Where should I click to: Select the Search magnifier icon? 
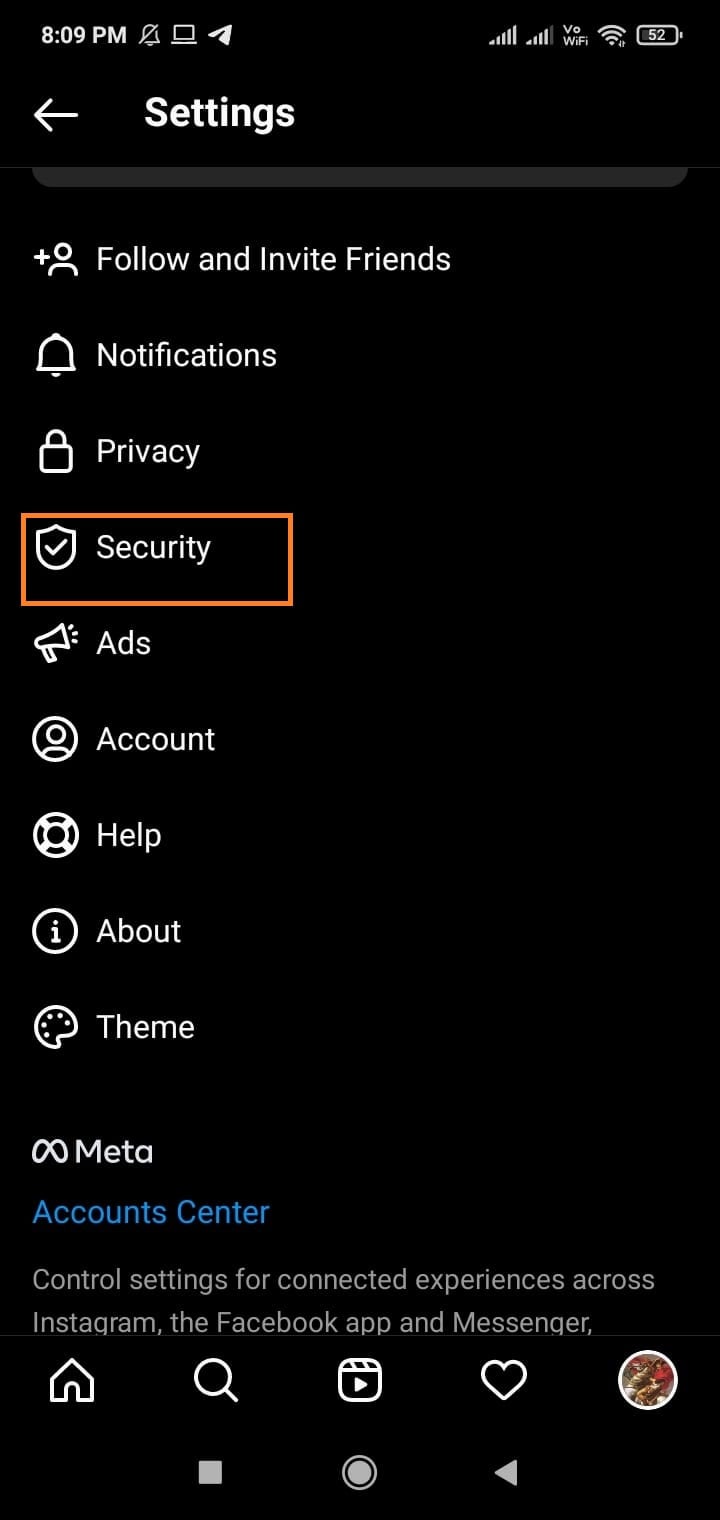(215, 1380)
